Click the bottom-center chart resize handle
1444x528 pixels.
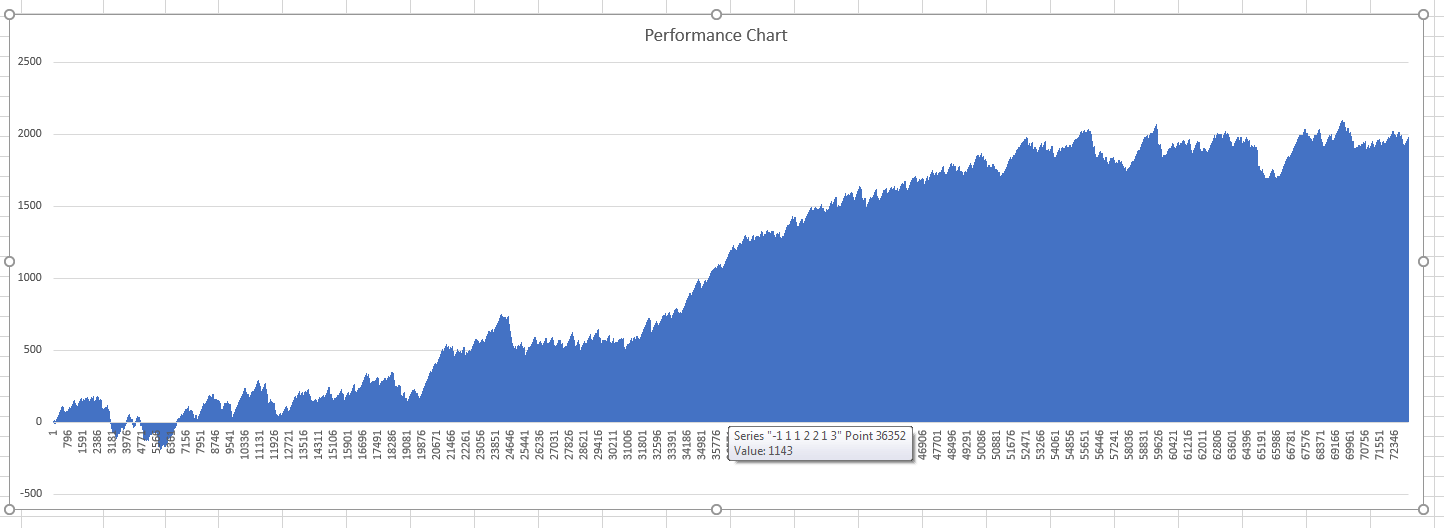[x=716, y=509]
